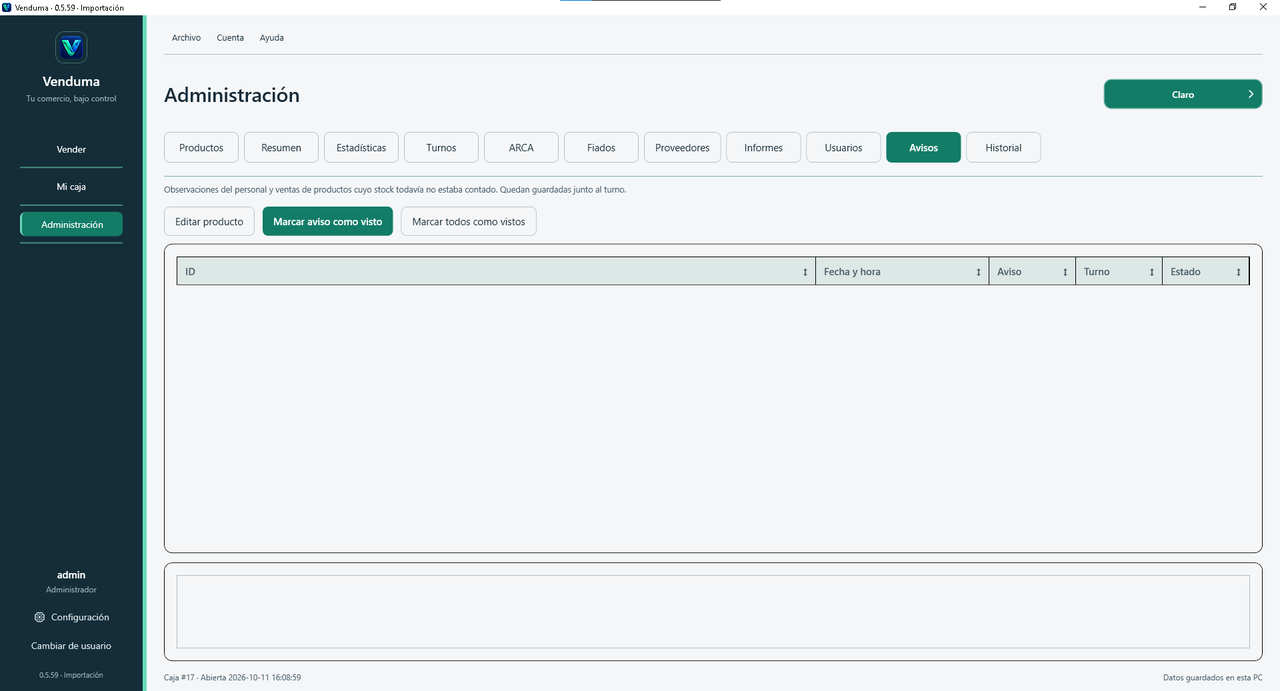Screen dimensions: 1280x691
Task: Switch to the Historial tab
Action: (x=1003, y=147)
